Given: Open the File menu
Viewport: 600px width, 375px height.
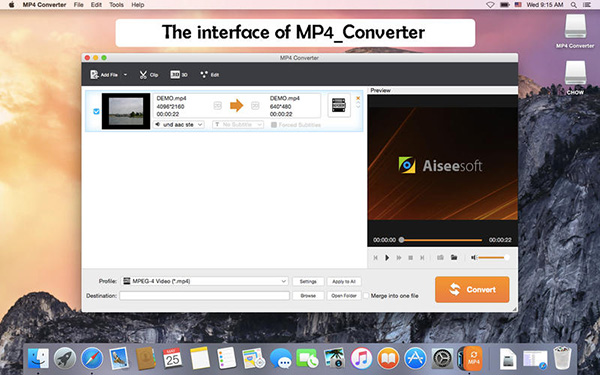Looking at the screenshot, I should [x=78, y=5].
